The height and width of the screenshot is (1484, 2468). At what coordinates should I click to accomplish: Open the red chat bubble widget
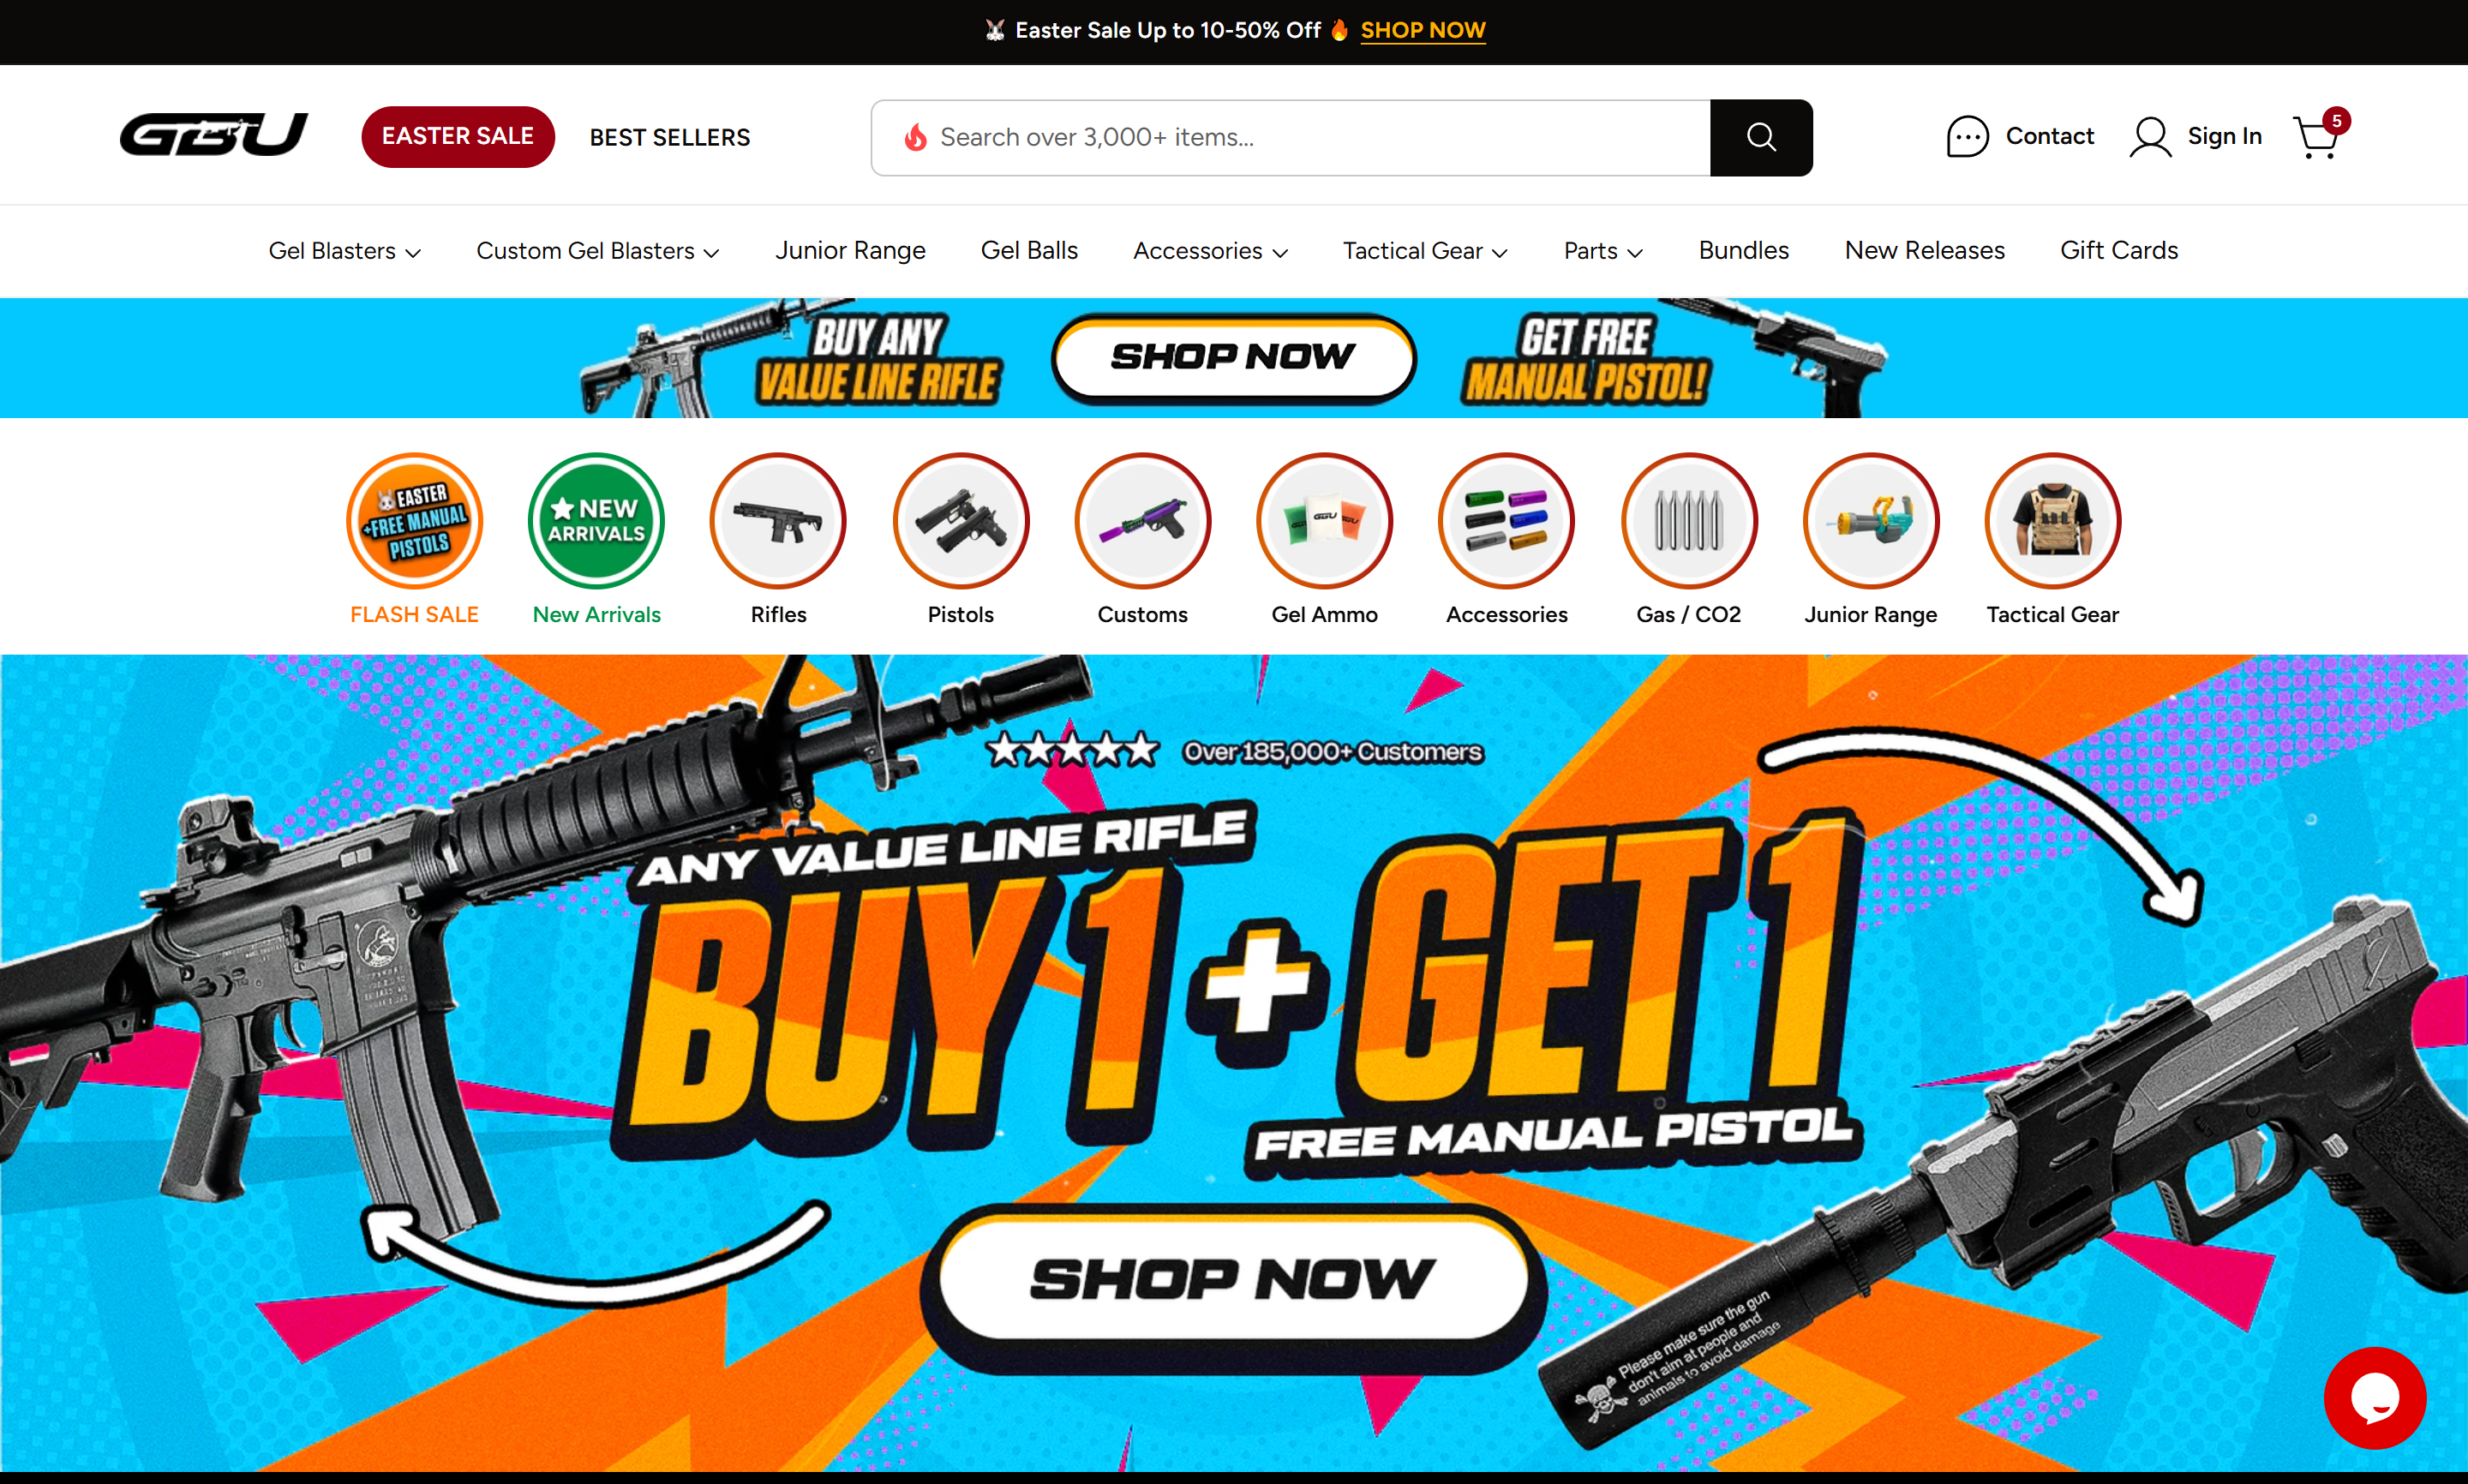[2374, 1397]
